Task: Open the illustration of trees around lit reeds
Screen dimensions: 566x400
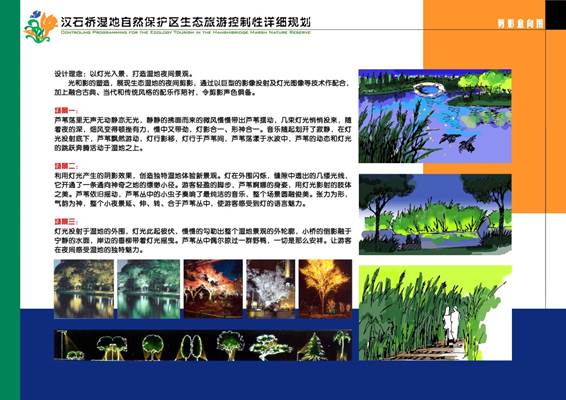Action: [435, 214]
